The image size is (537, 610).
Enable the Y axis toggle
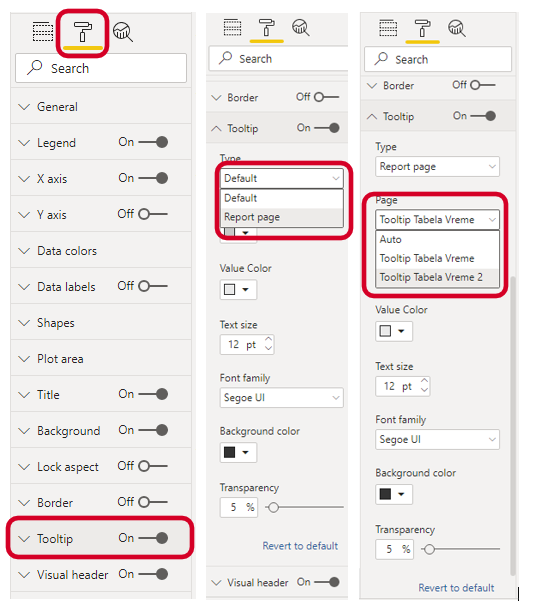153,214
